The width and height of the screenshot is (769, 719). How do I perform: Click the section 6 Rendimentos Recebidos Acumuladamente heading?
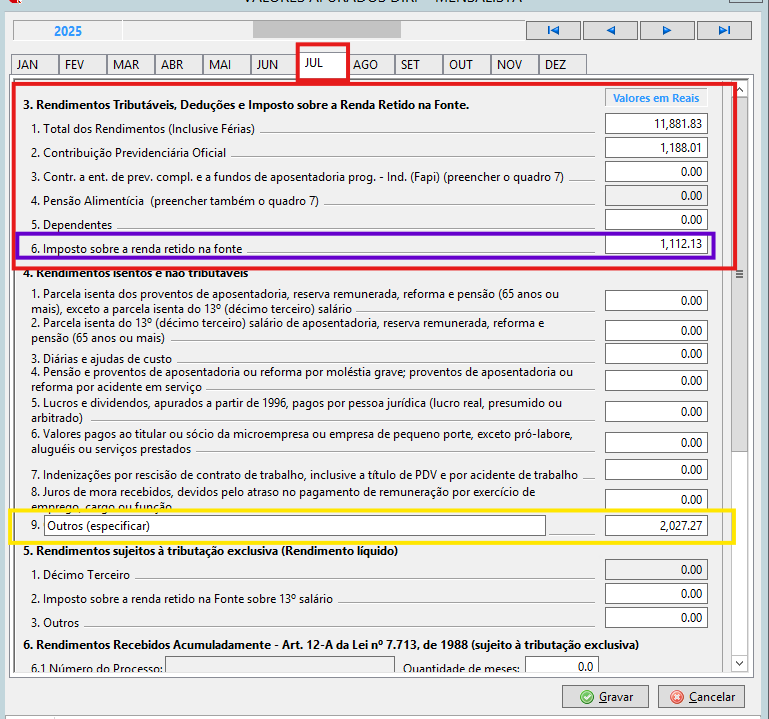331,645
